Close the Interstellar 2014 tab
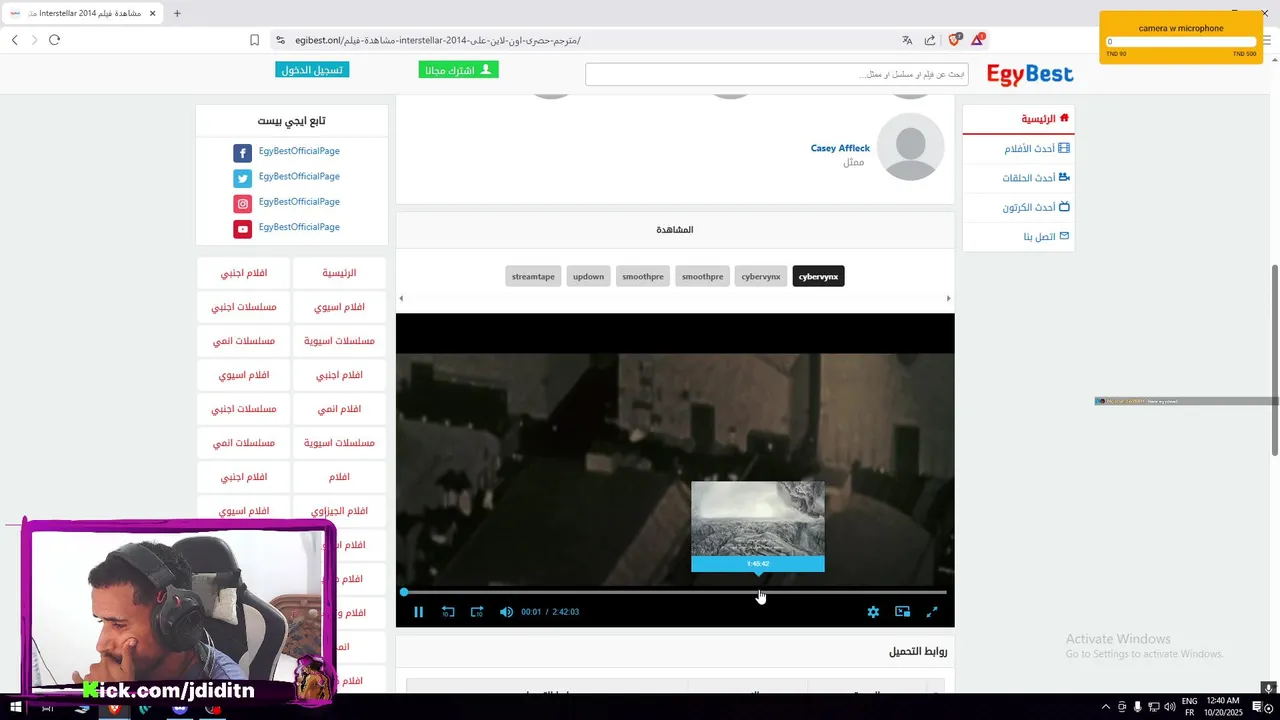 pos(153,13)
